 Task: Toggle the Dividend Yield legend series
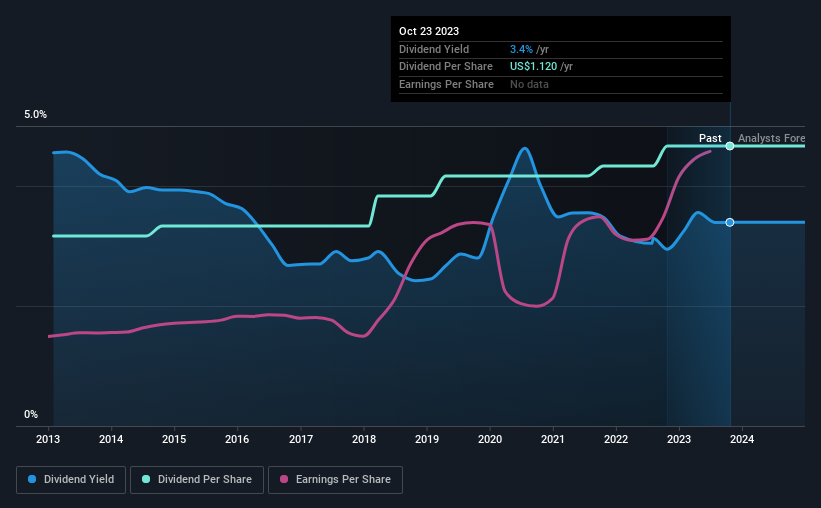point(71,480)
